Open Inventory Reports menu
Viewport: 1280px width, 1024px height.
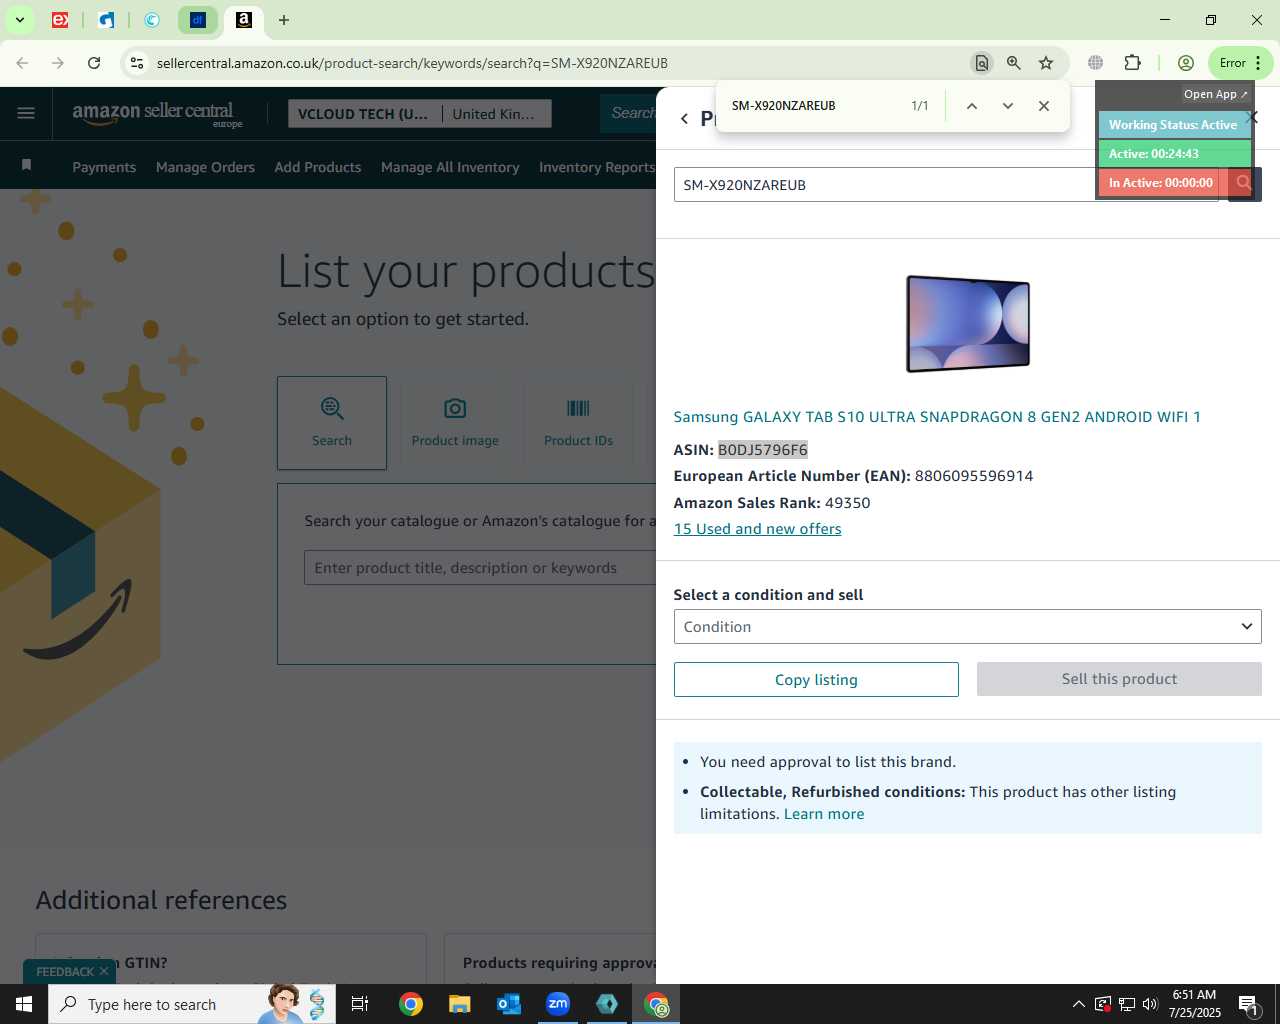(x=597, y=167)
